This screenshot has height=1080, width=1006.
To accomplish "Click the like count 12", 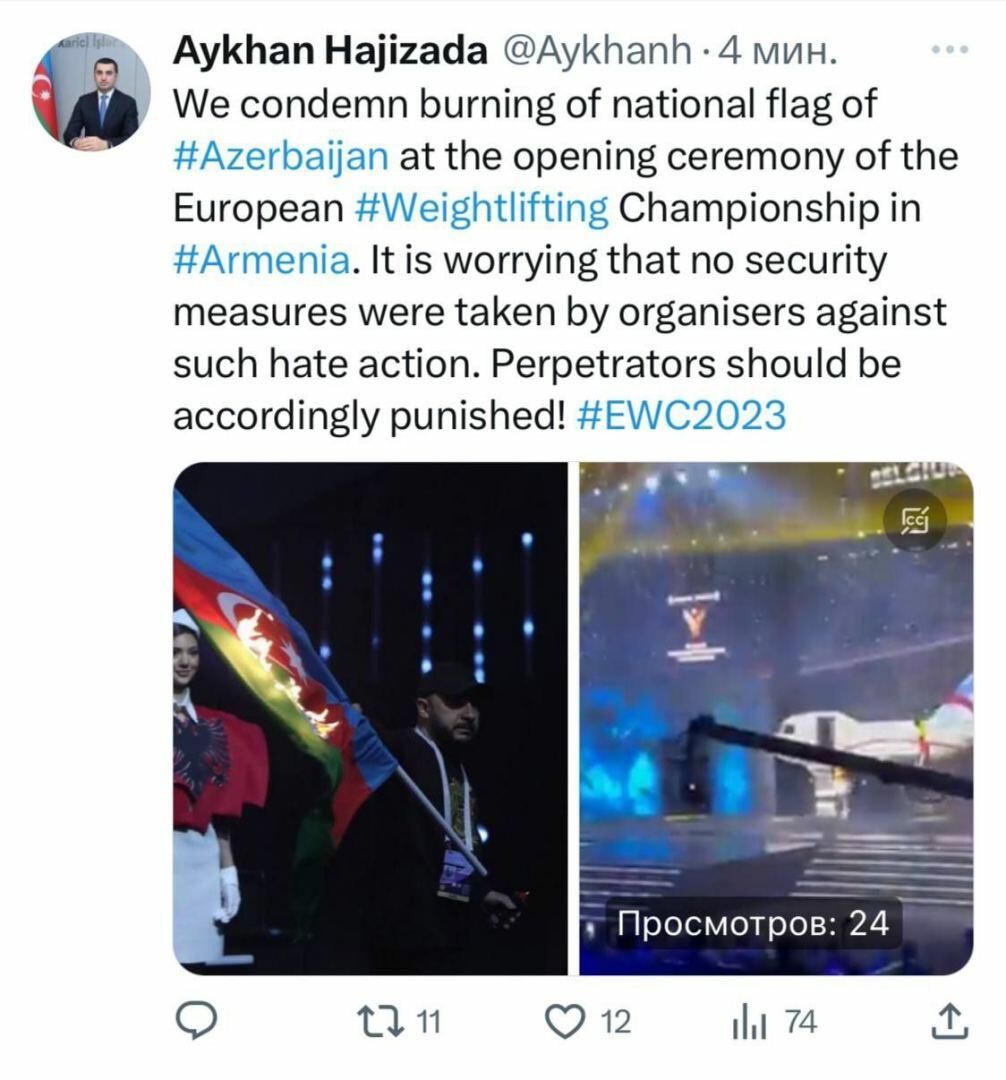I will click(x=616, y=1022).
